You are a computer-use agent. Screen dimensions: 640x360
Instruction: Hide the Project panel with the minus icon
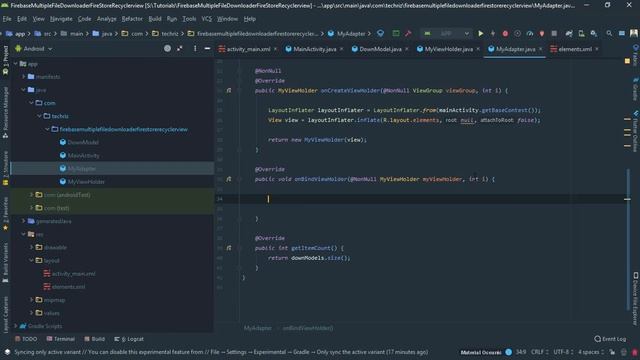207,48
